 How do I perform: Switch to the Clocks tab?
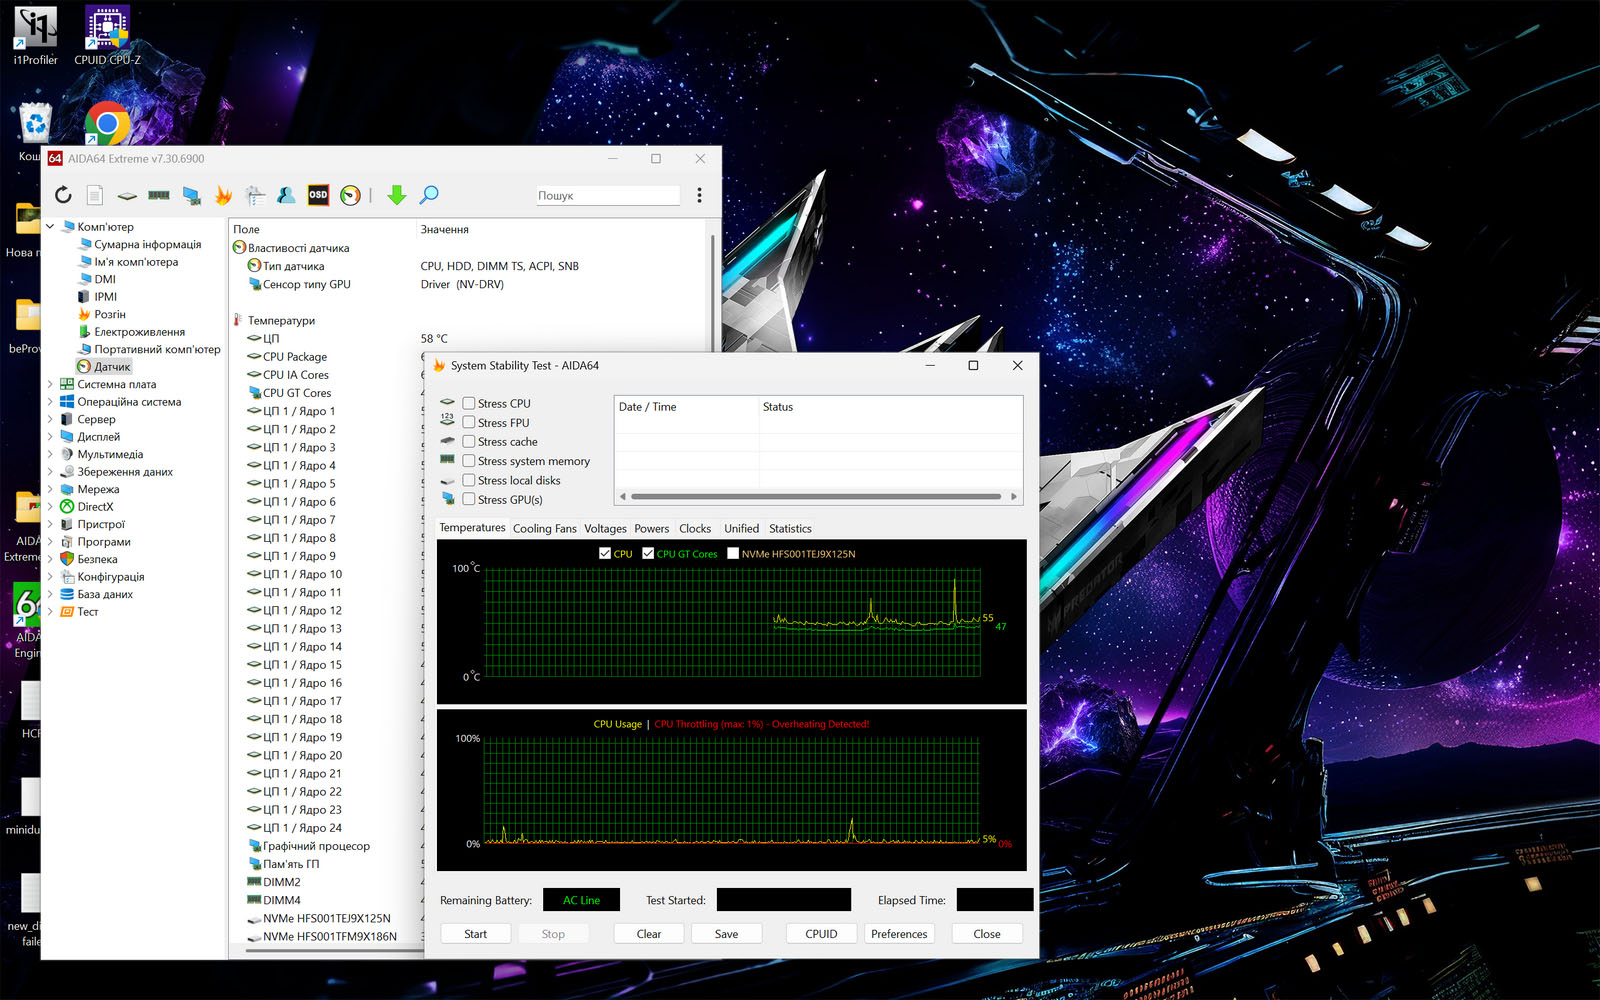pyautogui.click(x=695, y=529)
